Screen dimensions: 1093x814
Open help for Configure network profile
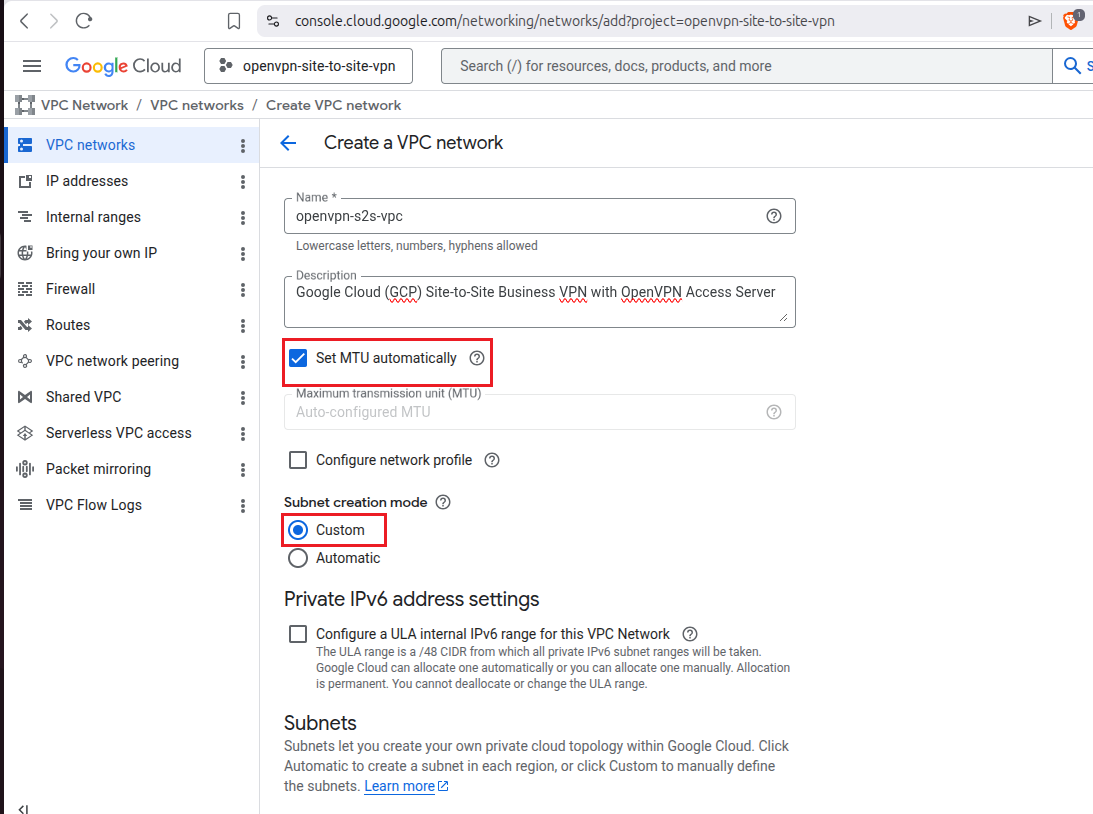(492, 461)
